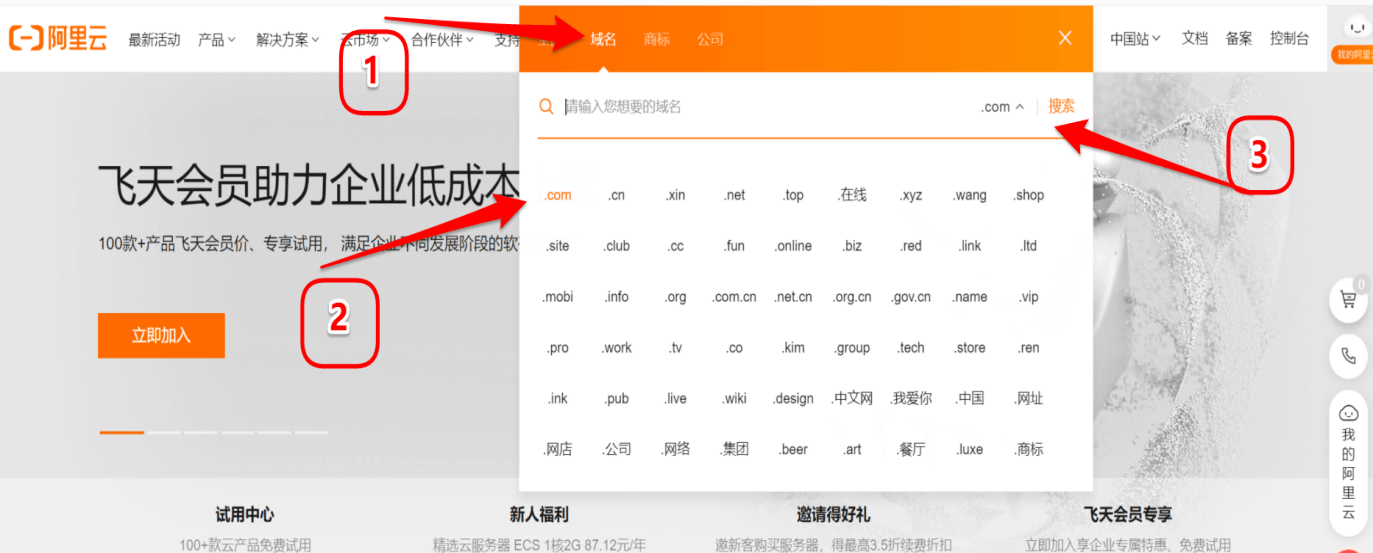The image size is (1373, 553).
Task: Select the .ink suffix
Action: [558, 398]
